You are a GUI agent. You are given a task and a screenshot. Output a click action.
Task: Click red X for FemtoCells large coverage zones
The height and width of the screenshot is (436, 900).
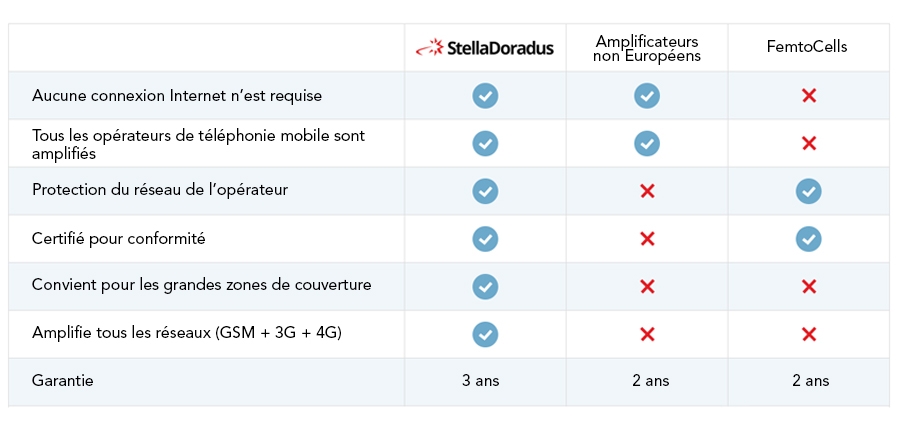(809, 286)
